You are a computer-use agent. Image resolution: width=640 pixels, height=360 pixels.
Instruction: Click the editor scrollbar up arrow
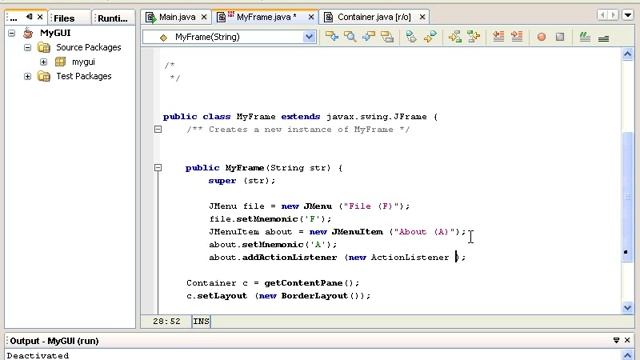pos(628,54)
